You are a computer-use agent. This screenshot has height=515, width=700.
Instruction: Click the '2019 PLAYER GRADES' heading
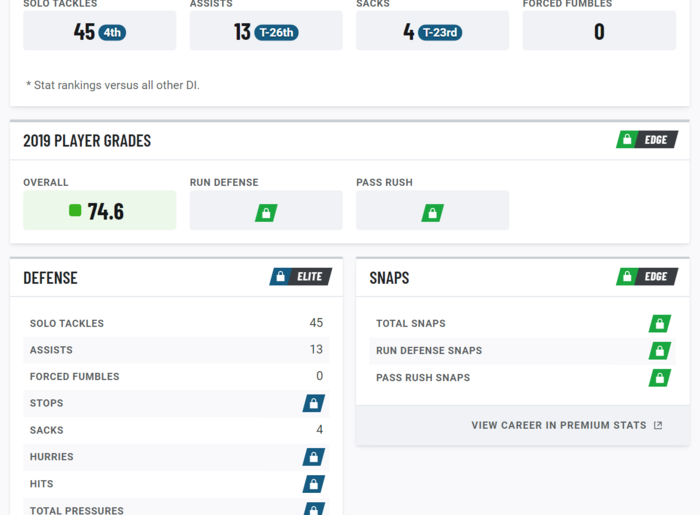[87, 141]
